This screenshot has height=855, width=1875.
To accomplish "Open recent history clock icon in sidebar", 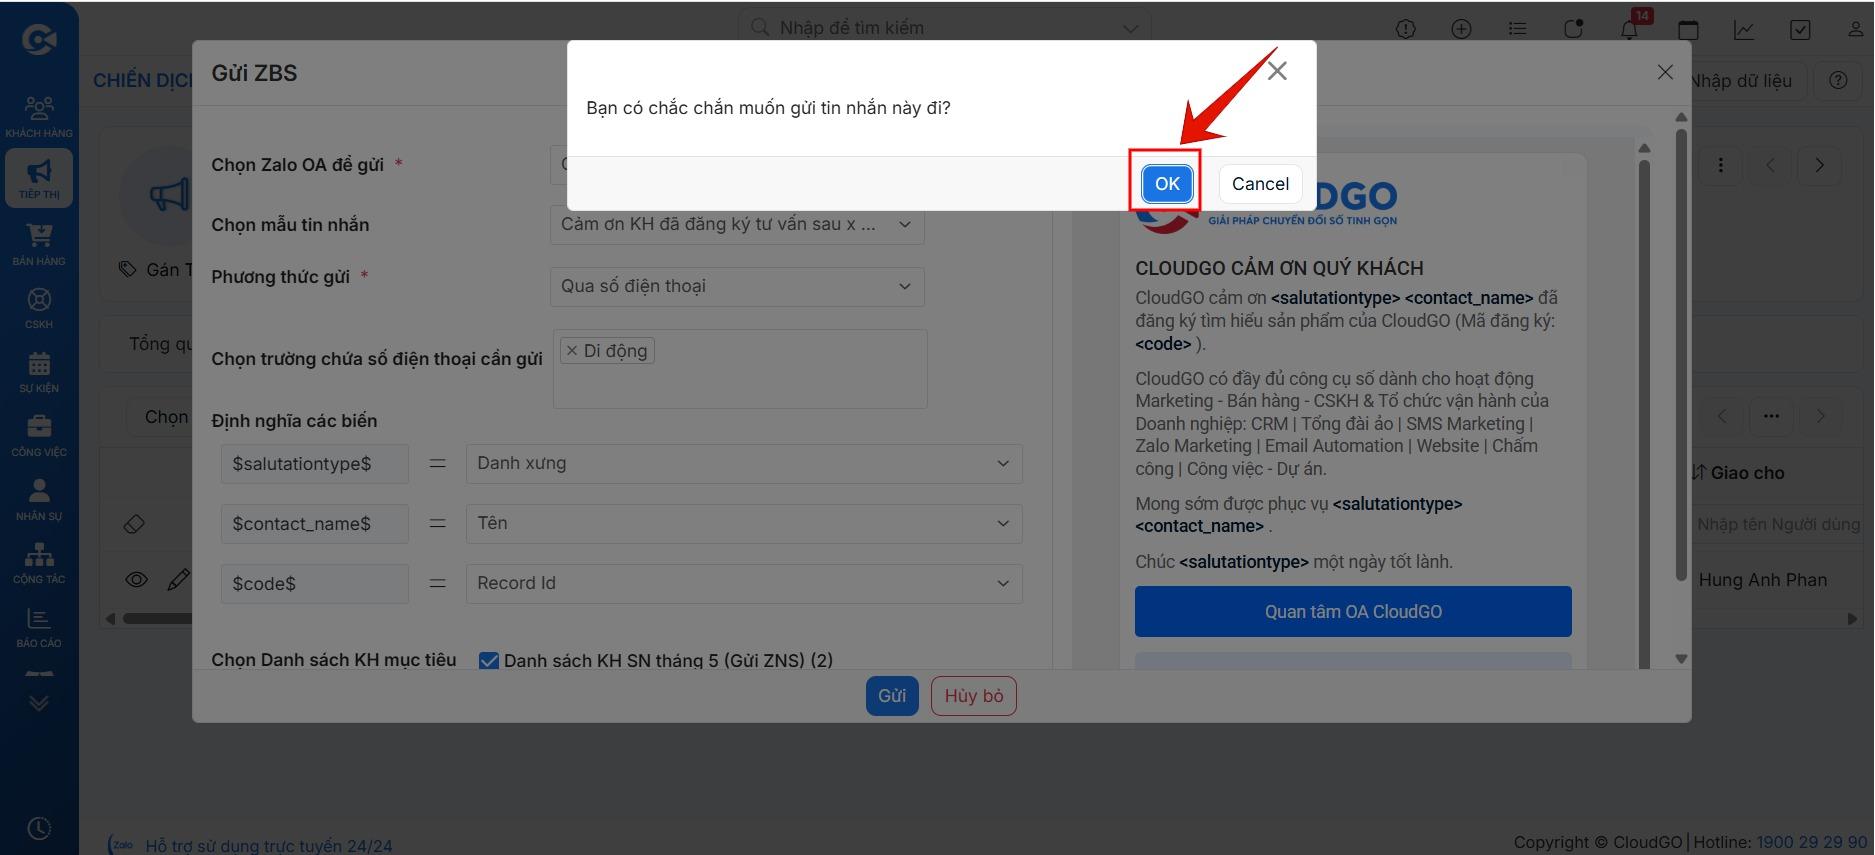I will point(39,828).
